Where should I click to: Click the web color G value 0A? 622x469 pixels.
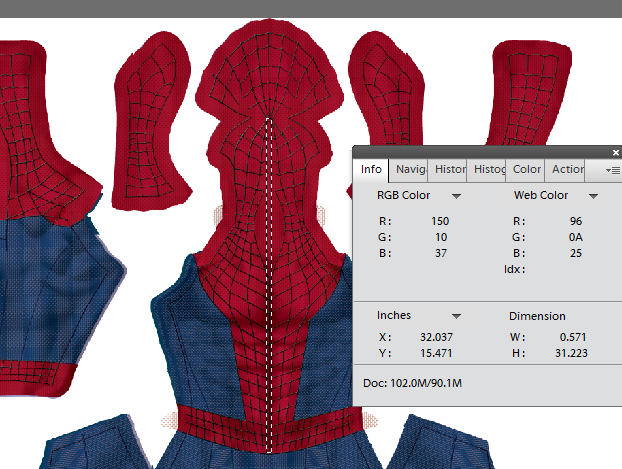(576, 237)
